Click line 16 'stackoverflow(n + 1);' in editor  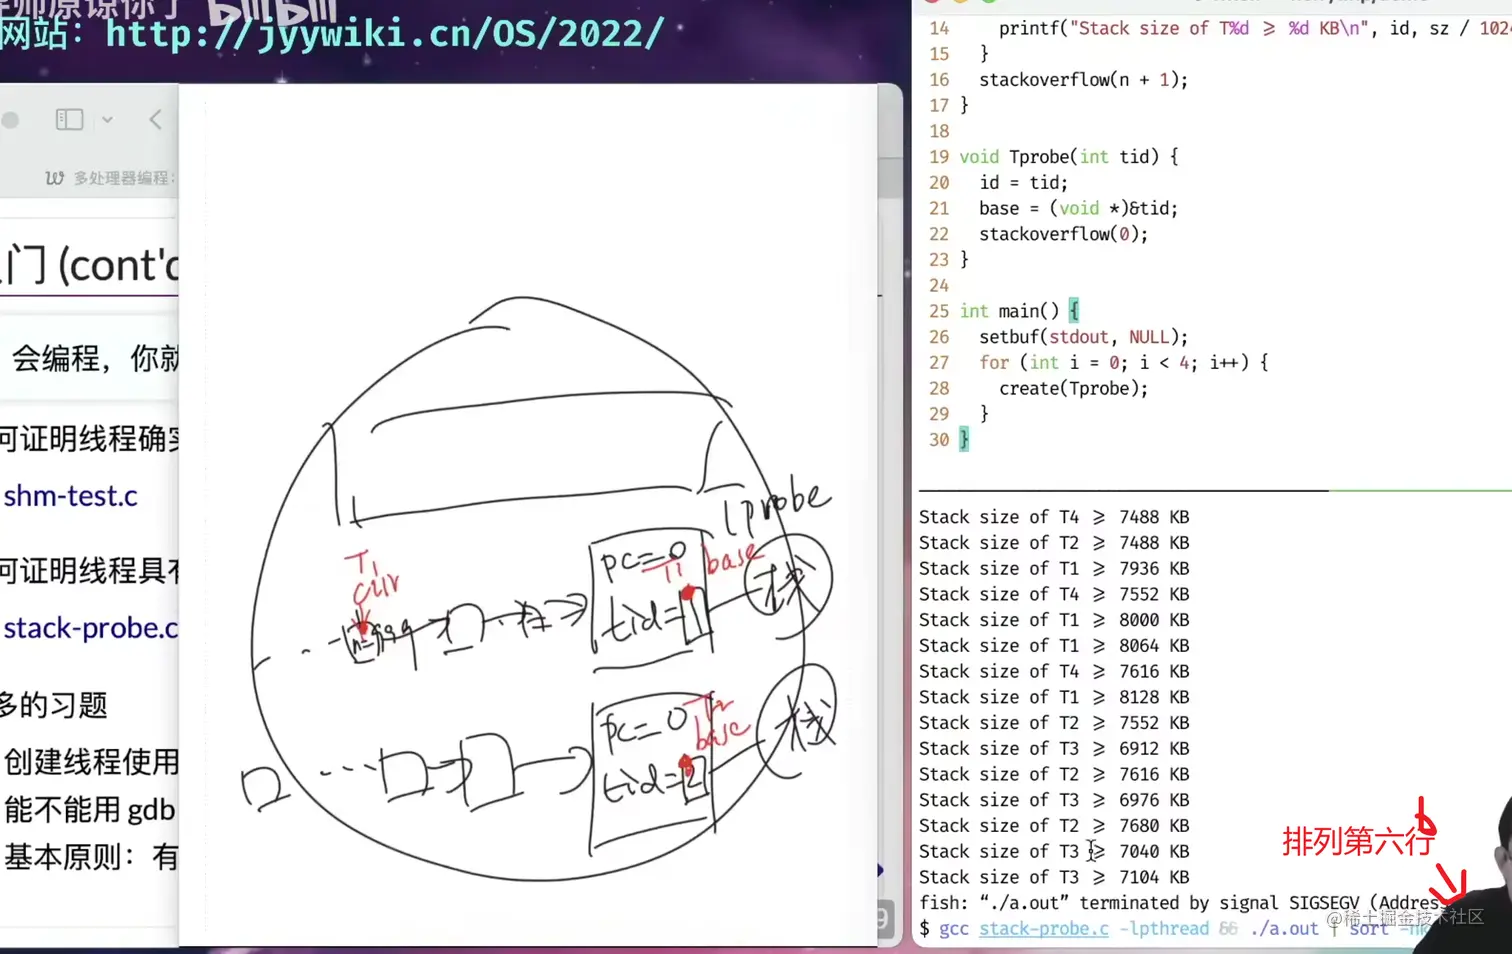click(x=1084, y=80)
